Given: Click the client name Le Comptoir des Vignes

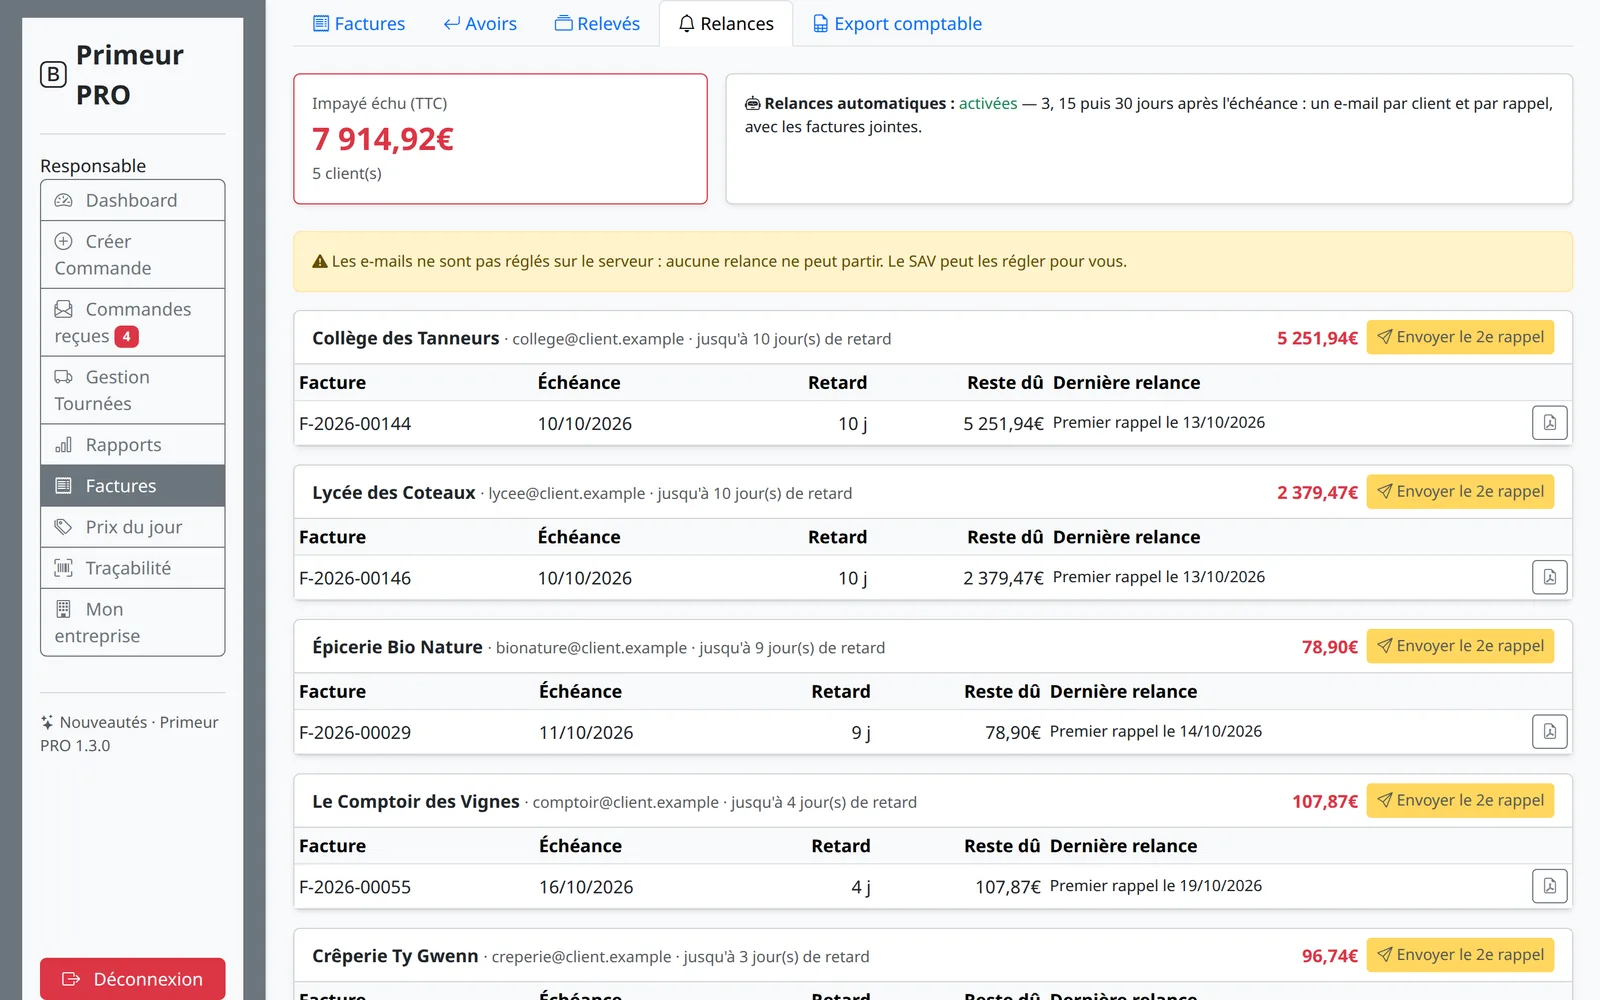Looking at the screenshot, I should (416, 802).
